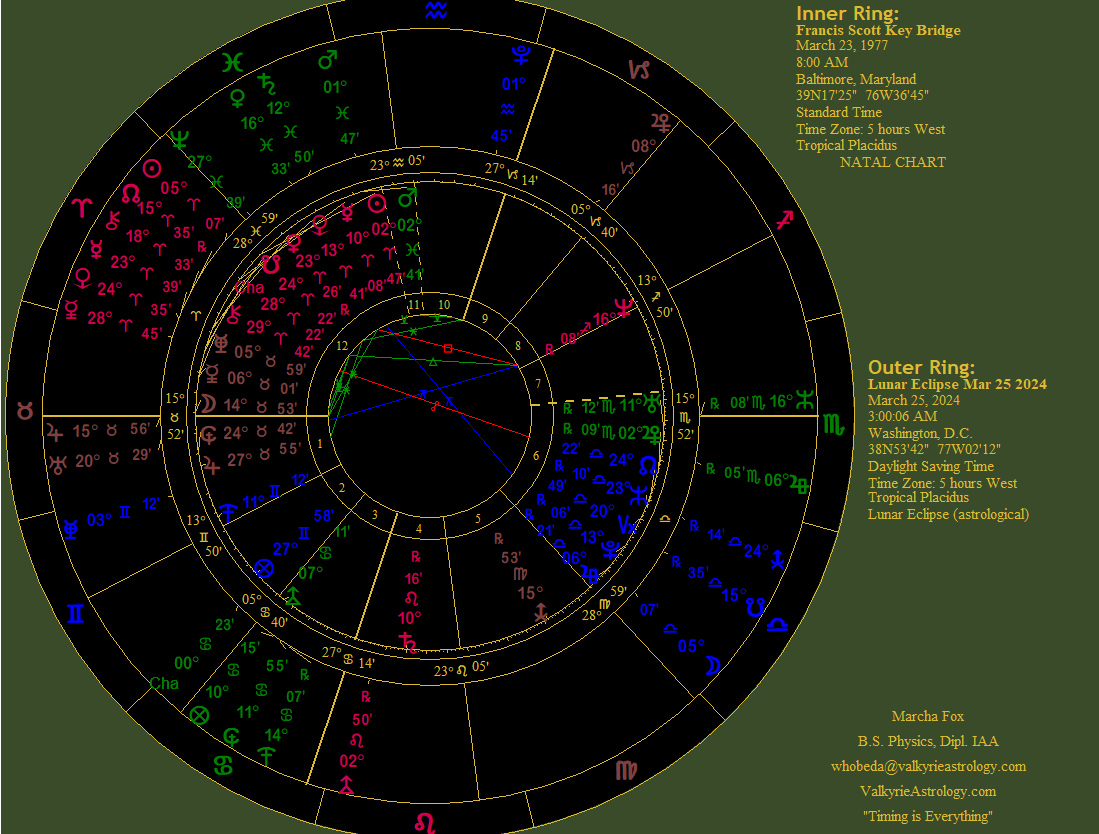The width and height of the screenshot is (1099, 834).
Task: Open the whobeda@valkyrieastrology.com email address
Action: coord(928,767)
